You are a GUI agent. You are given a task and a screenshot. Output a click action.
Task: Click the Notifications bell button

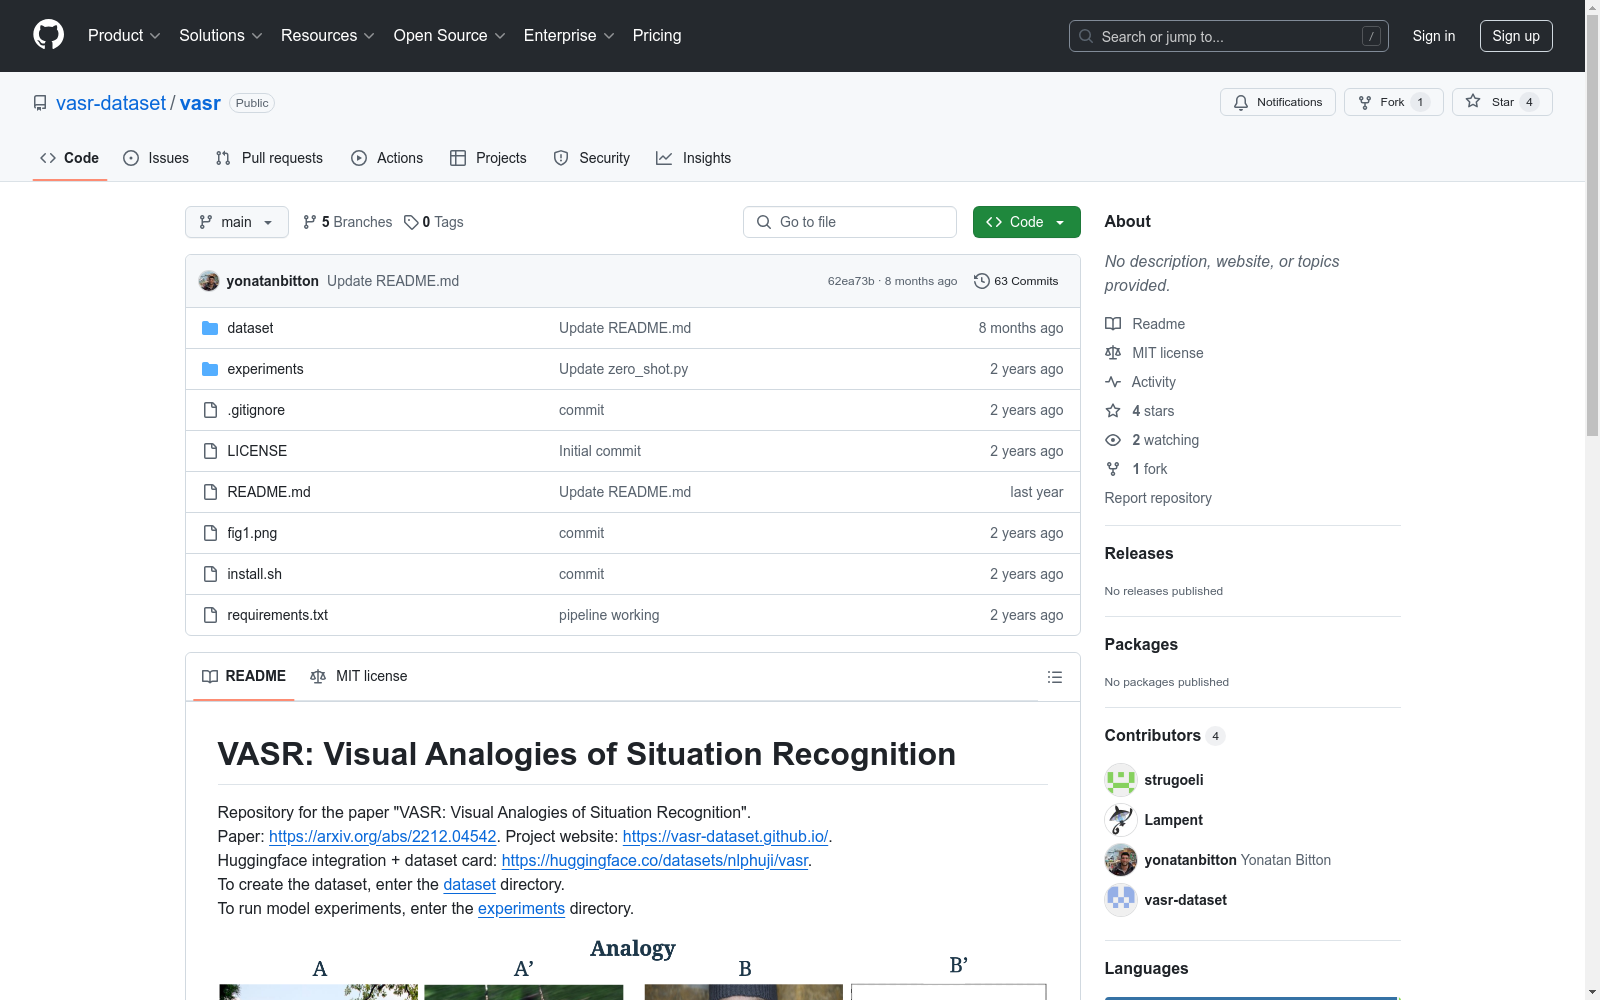click(1277, 102)
